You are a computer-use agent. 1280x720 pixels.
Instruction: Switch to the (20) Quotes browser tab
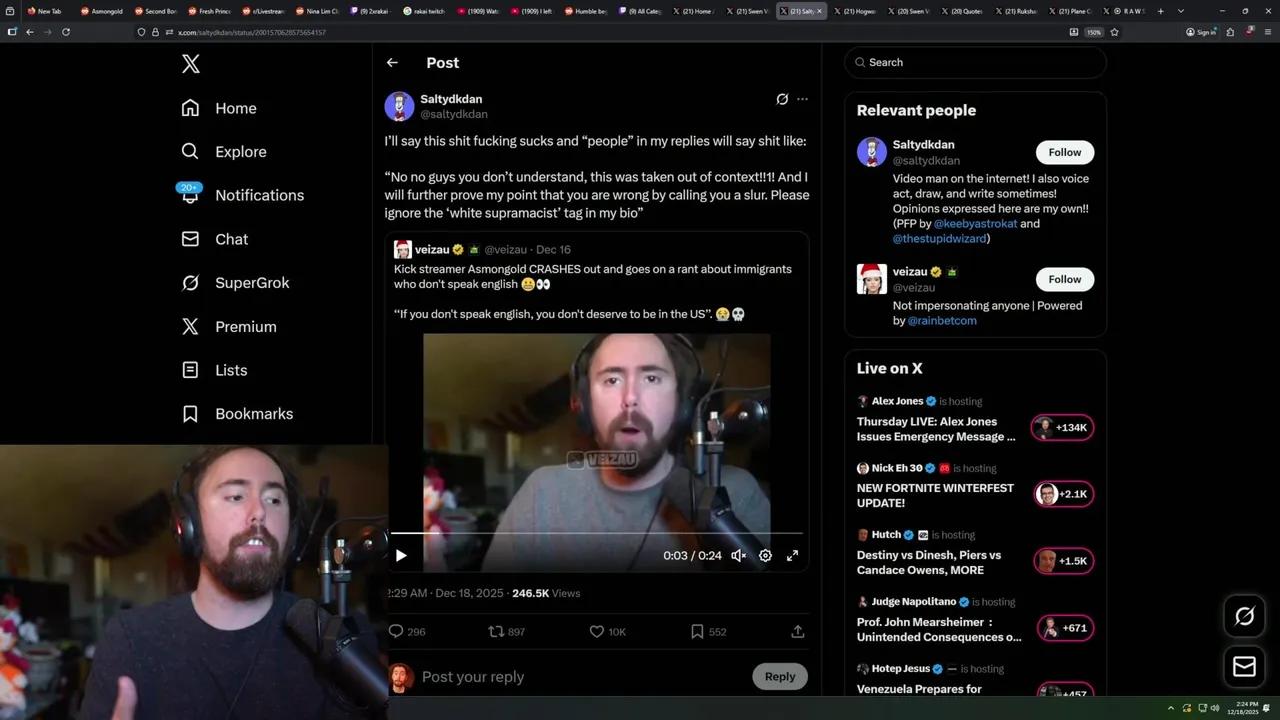[963, 11]
